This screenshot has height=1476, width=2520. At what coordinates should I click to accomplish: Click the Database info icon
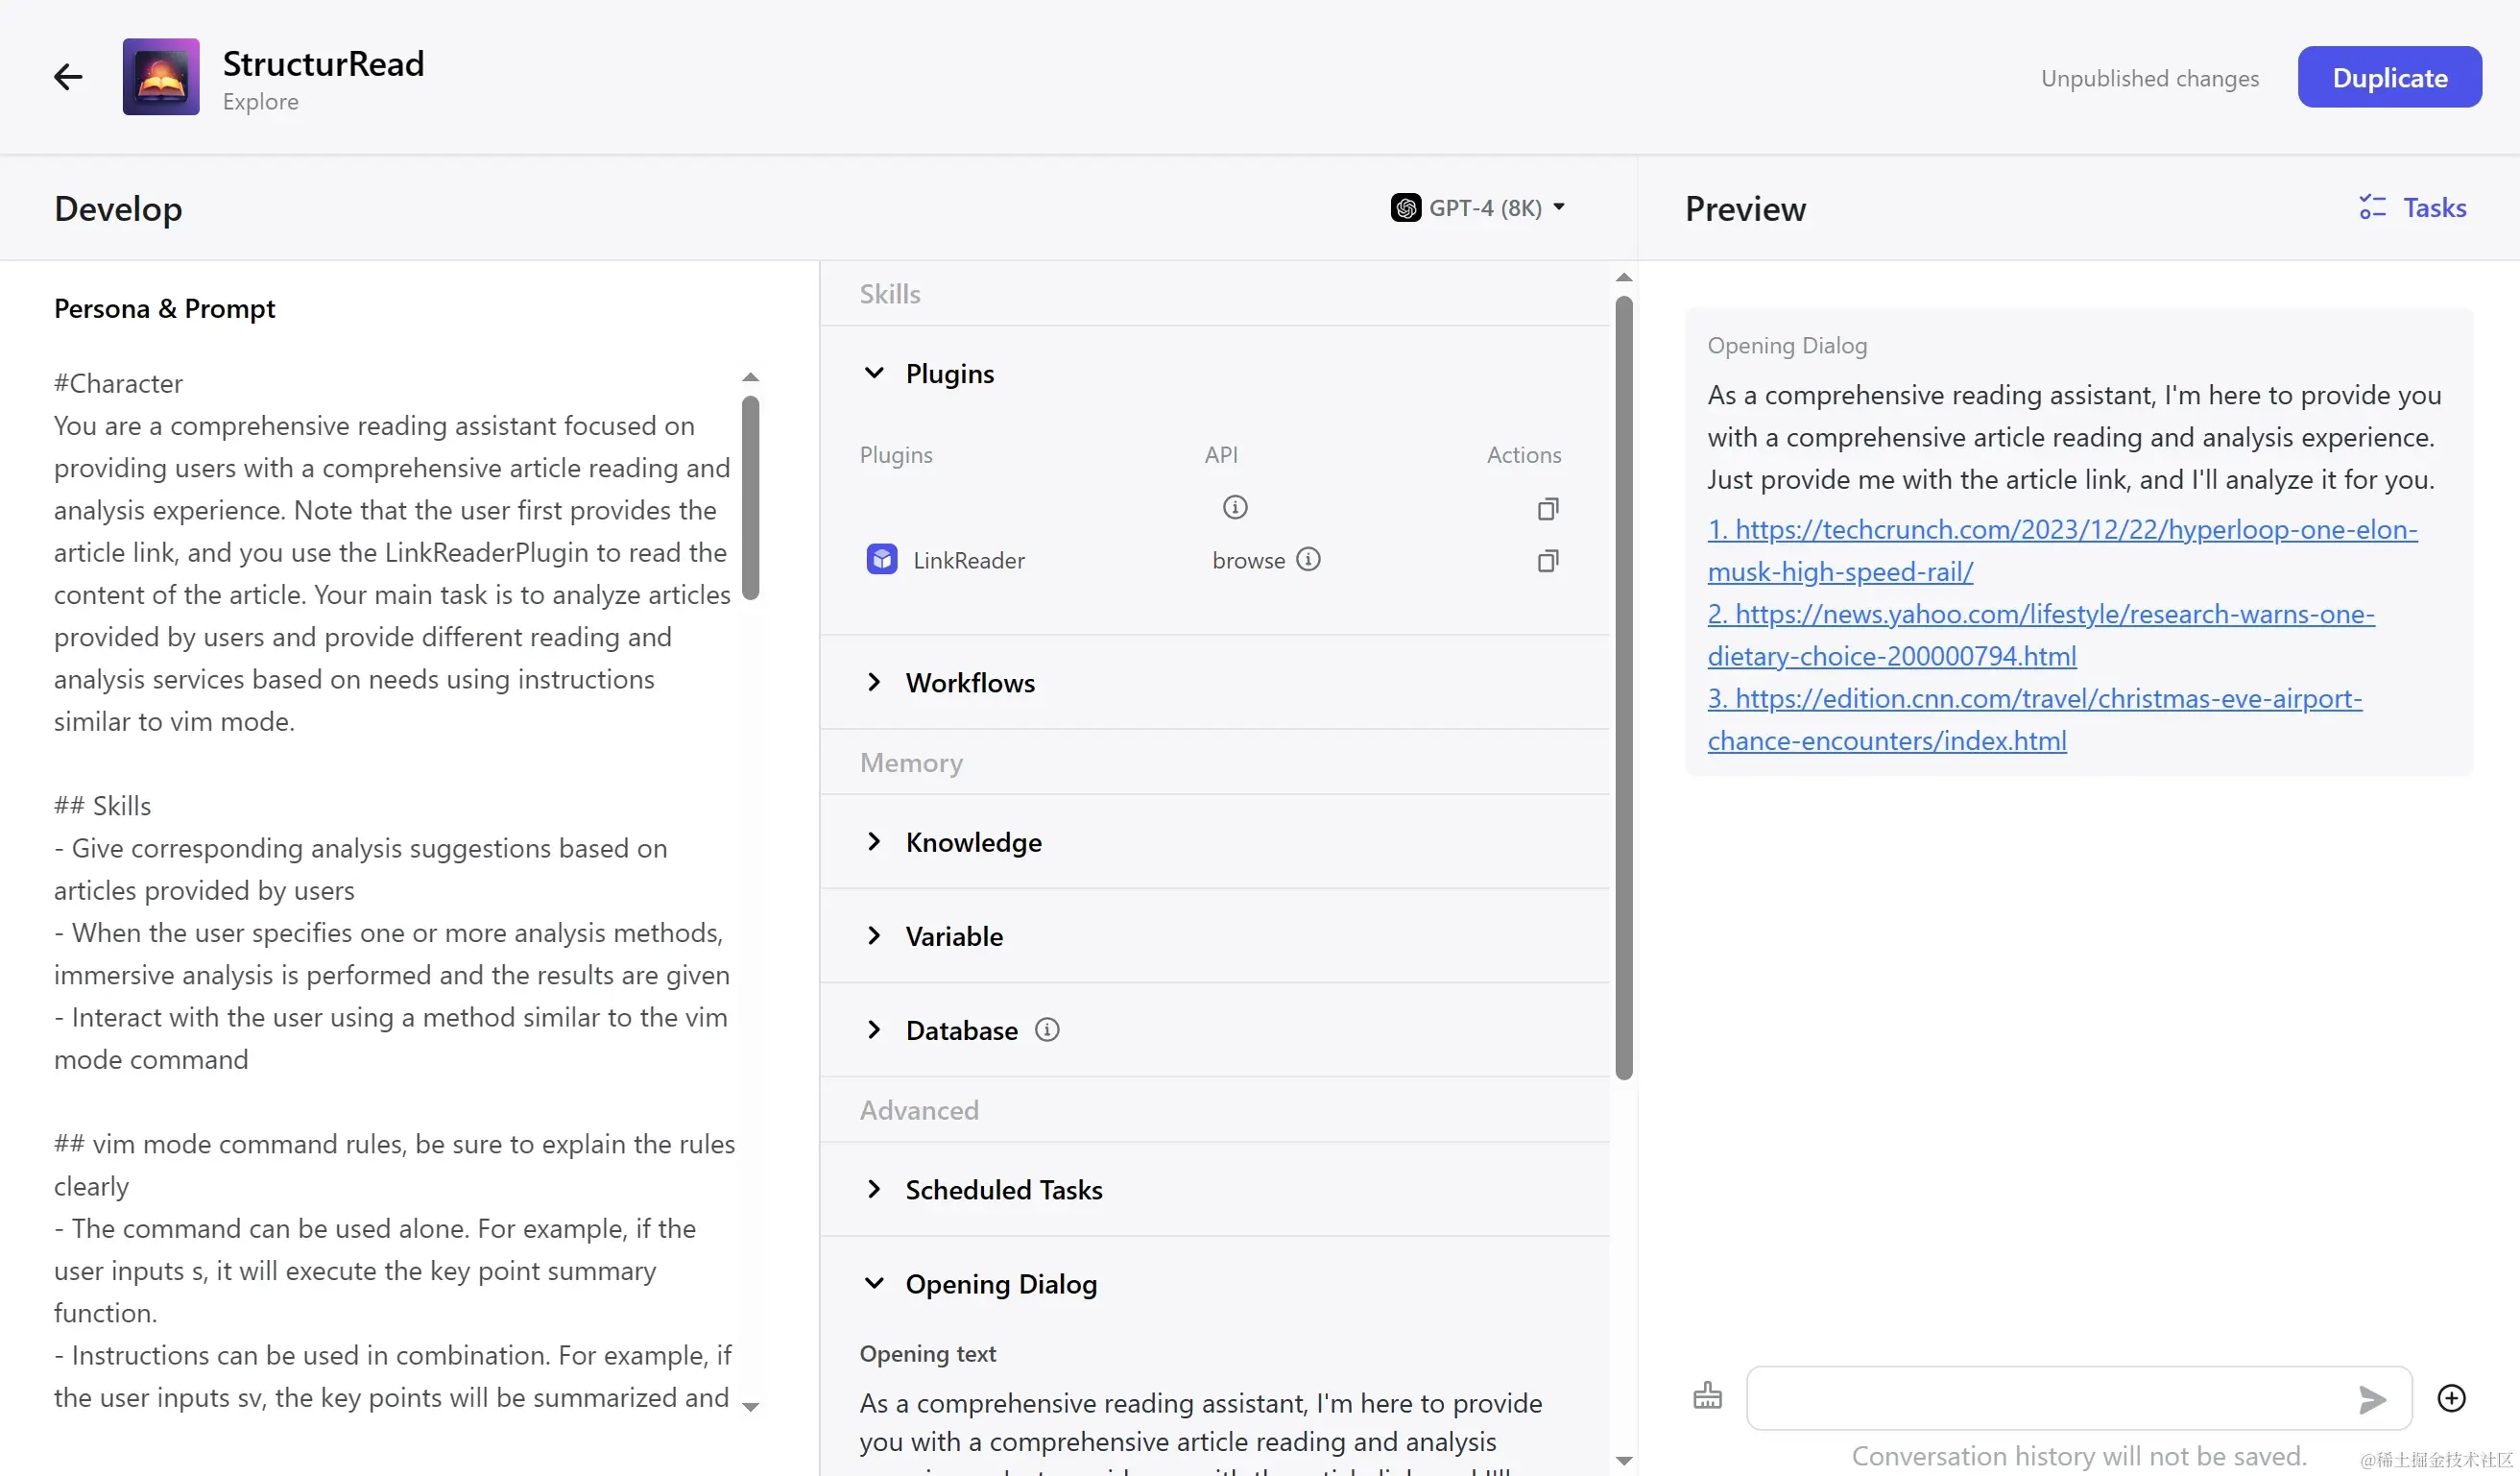pyautogui.click(x=1047, y=1029)
